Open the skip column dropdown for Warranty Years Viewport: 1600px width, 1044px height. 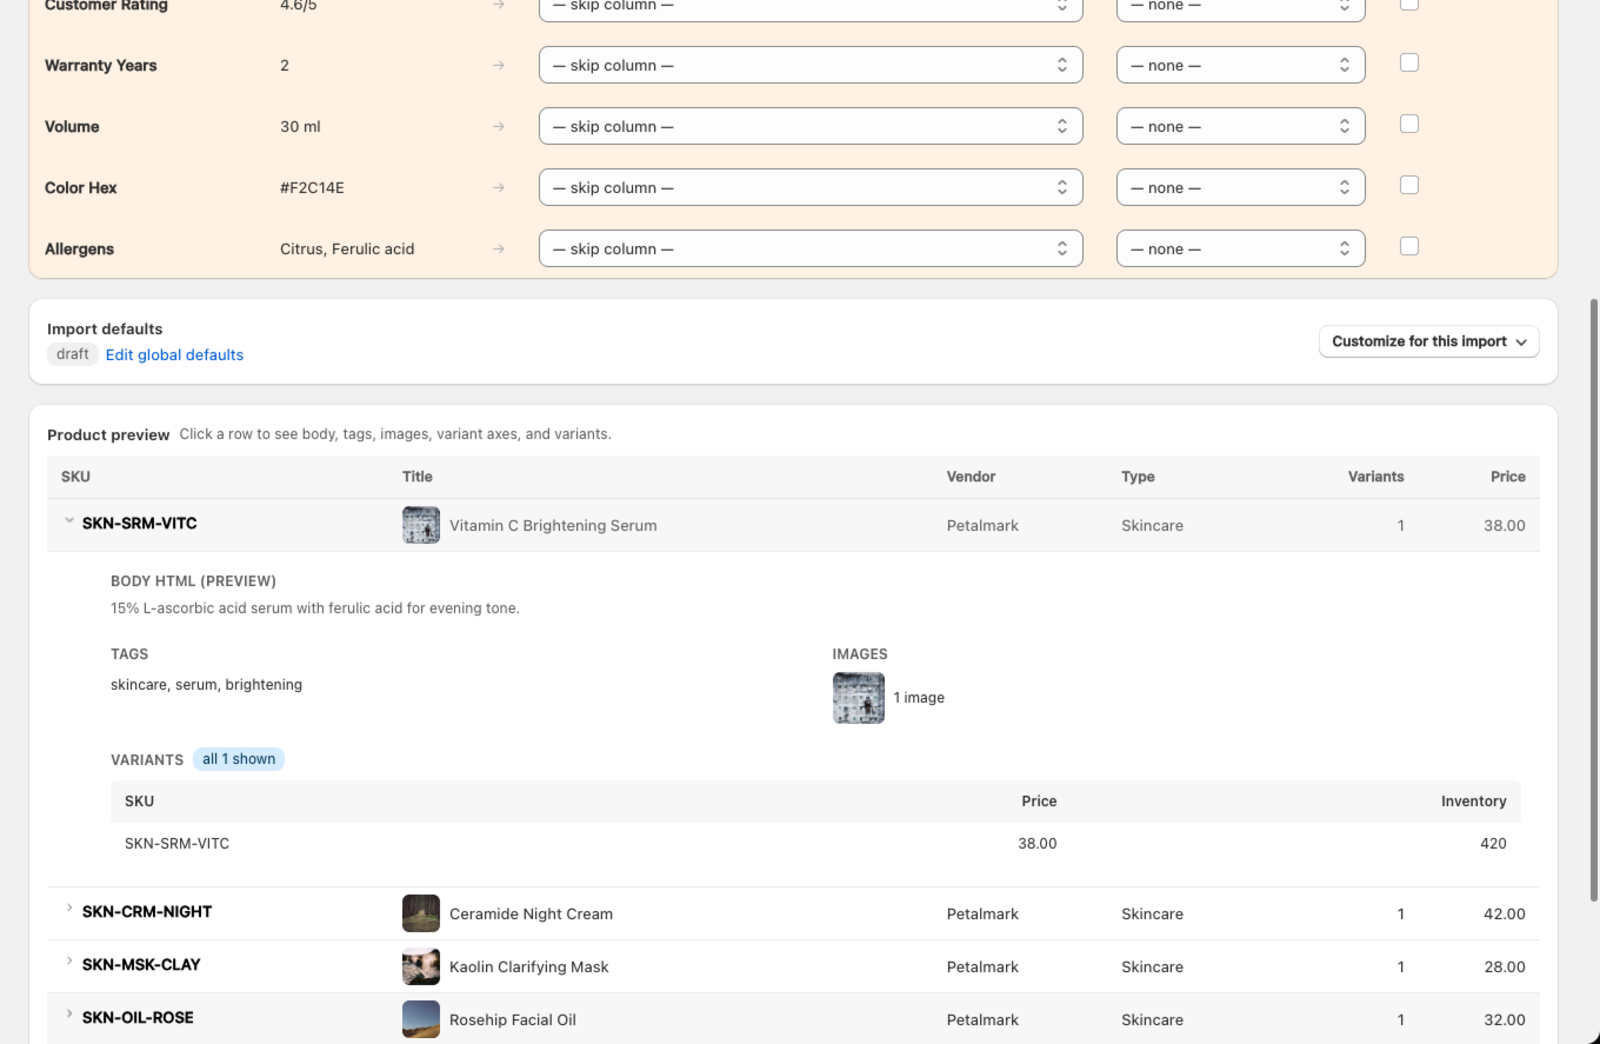tap(810, 65)
